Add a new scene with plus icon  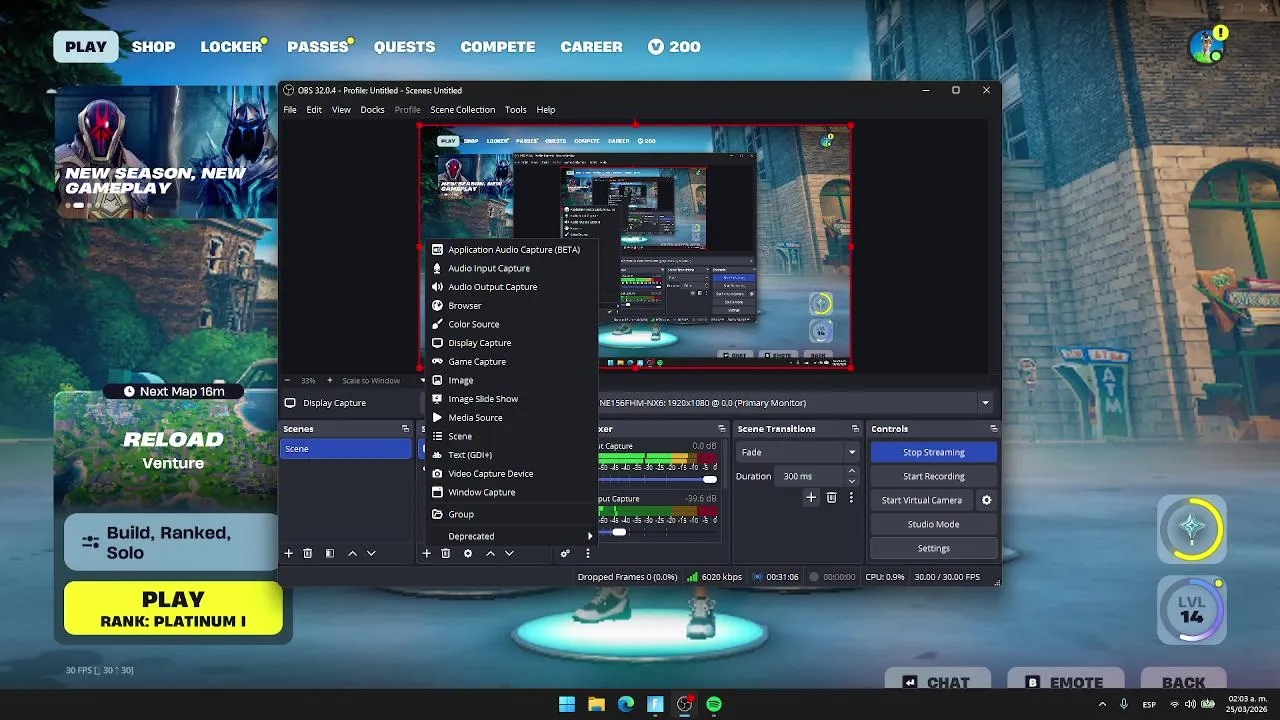coord(289,553)
